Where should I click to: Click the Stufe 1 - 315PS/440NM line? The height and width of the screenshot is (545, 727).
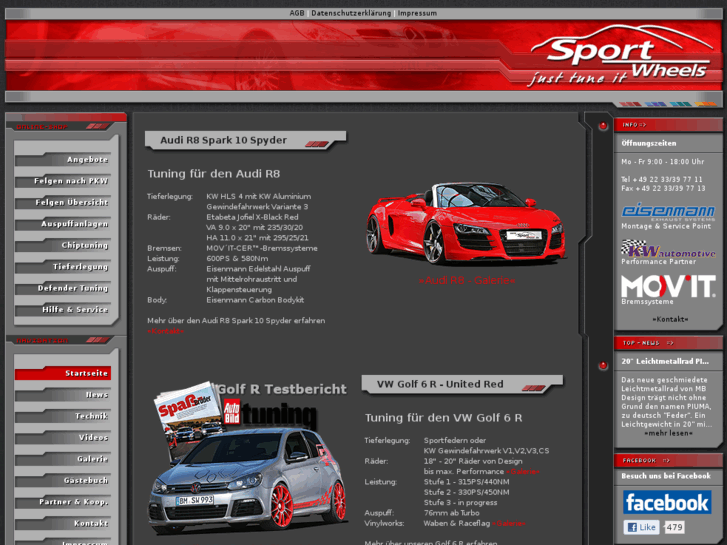click(466, 482)
